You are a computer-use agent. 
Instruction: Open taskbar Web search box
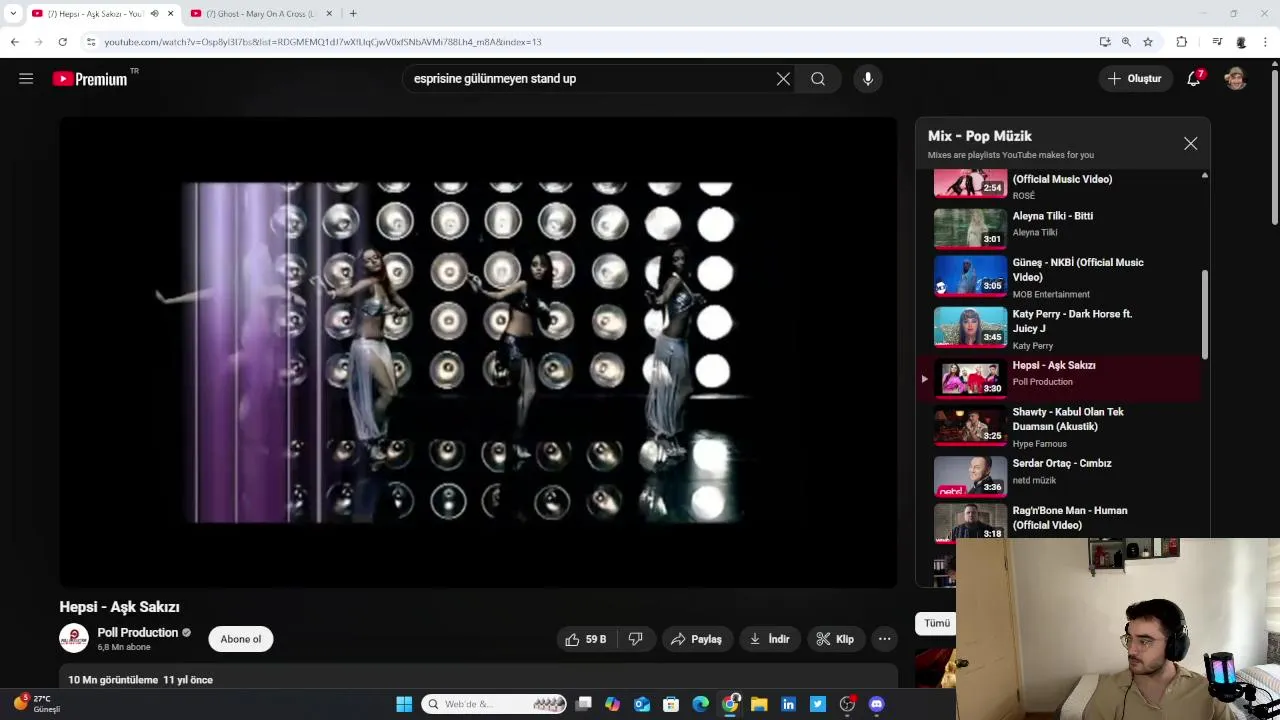pyautogui.click(x=494, y=704)
